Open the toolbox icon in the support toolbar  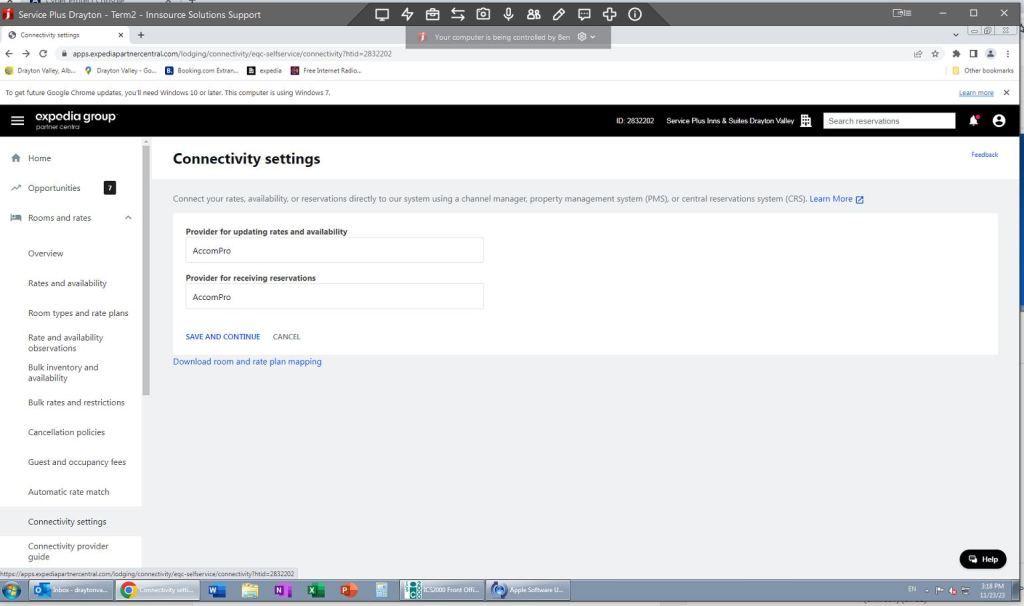431,14
